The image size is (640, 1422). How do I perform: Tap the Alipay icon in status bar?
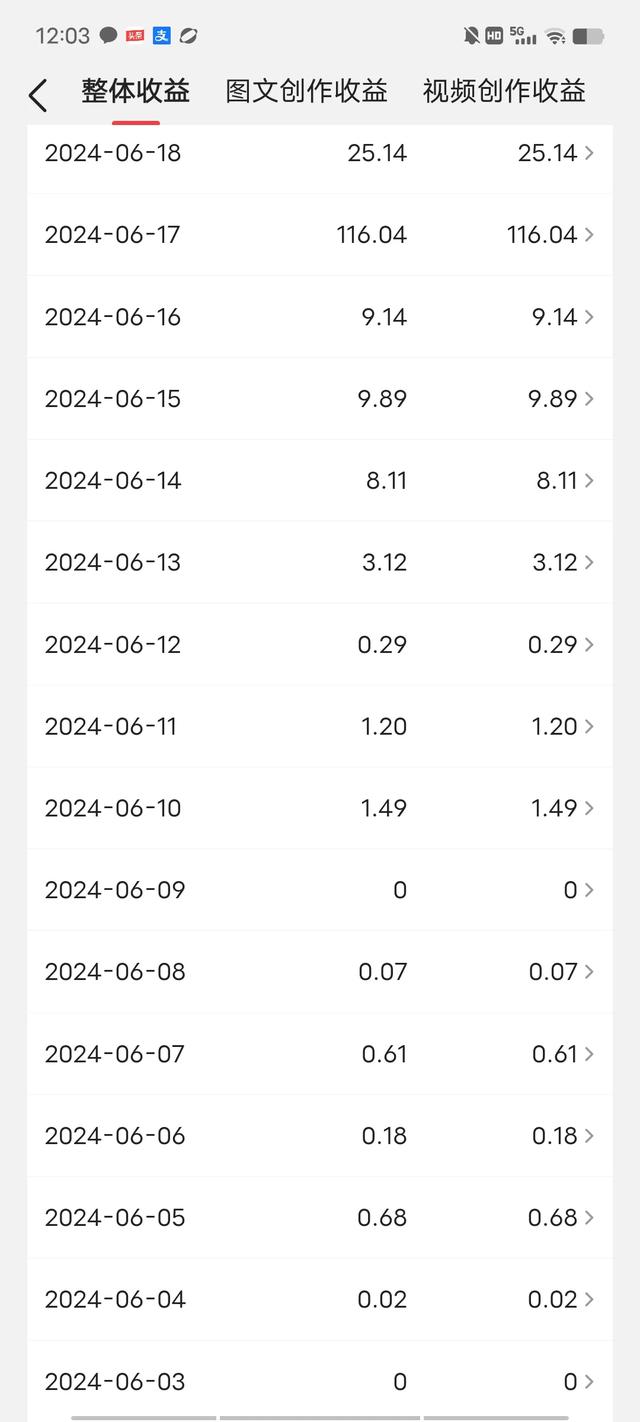161,35
